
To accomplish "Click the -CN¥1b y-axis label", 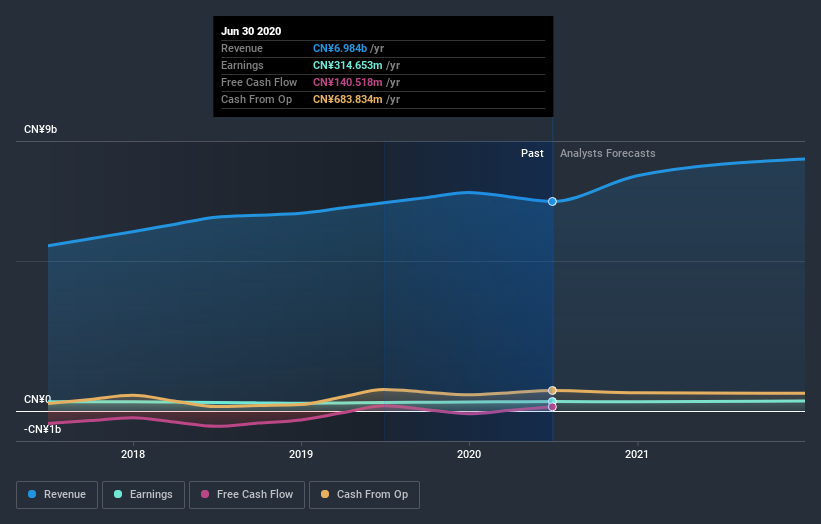I will (42, 429).
